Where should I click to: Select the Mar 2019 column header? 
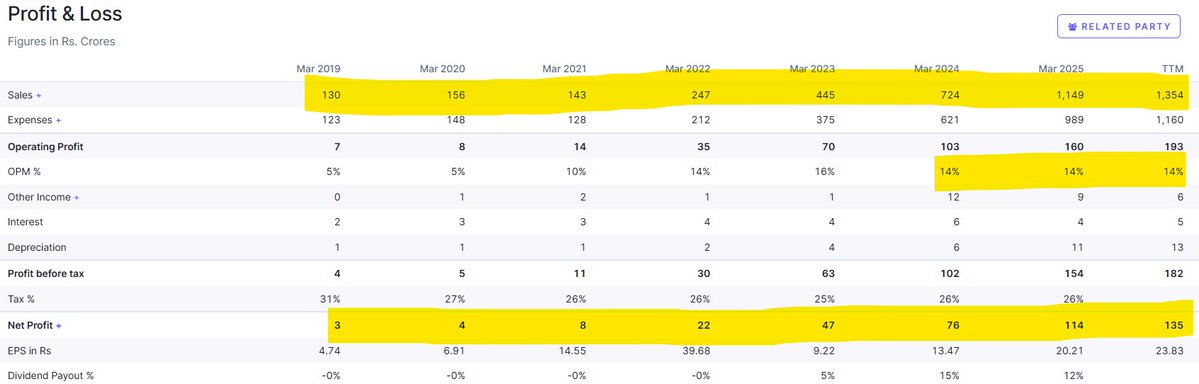coord(318,69)
